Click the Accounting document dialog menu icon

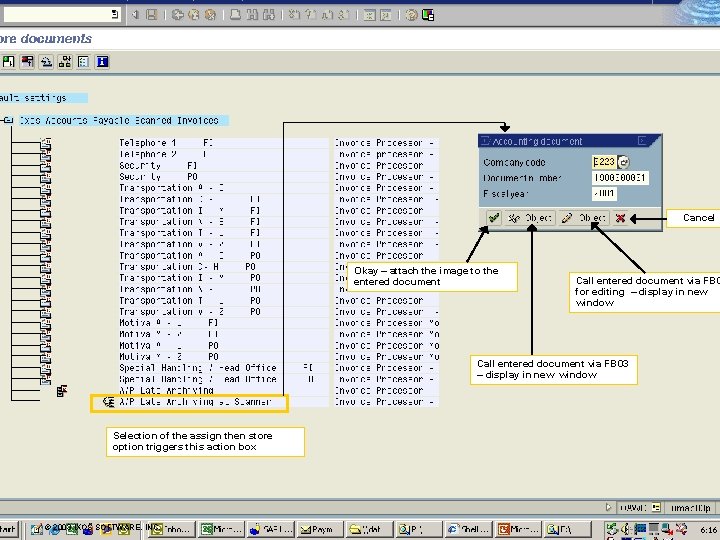(486, 141)
